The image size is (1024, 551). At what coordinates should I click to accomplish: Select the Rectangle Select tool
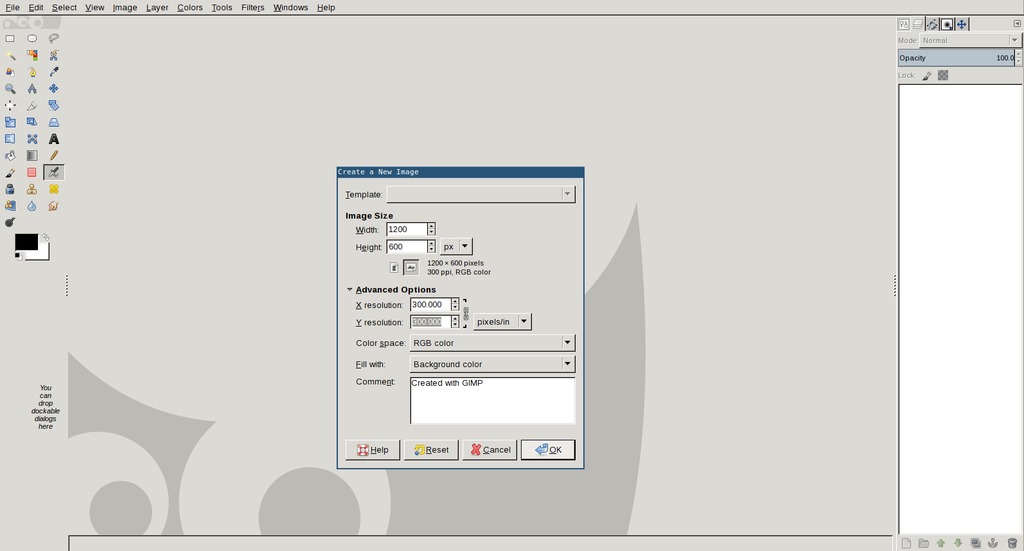tap(10, 39)
